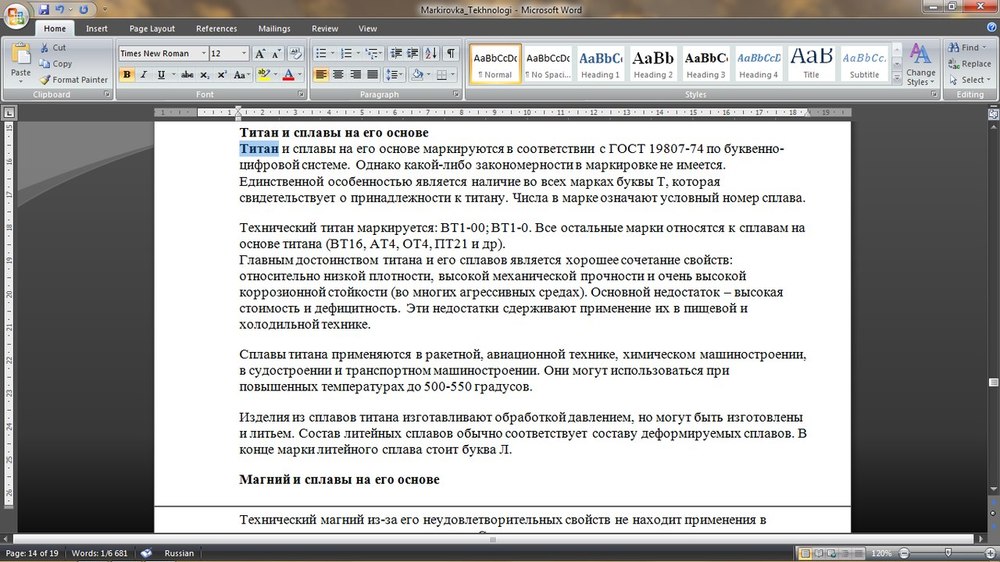Open the View tab
This screenshot has height=562, width=1000.
pos(367,29)
